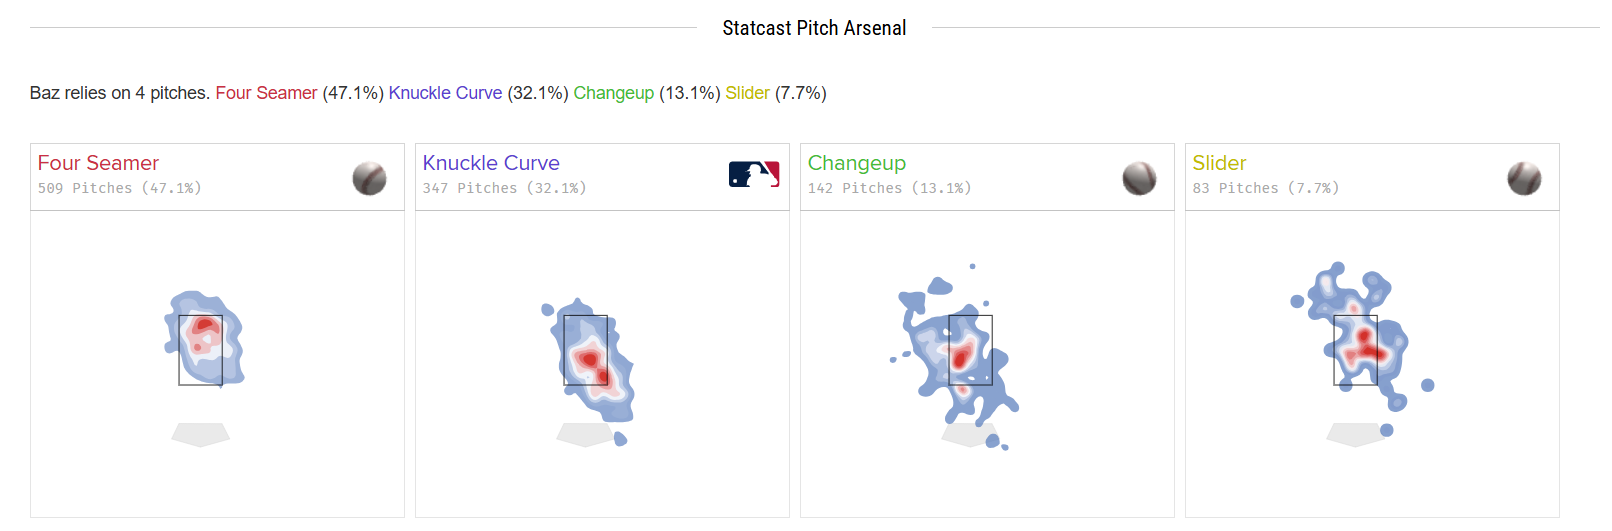1612x531 pixels.
Task: Click the Changeup pitch location heatmap
Action: tap(960, 355)
